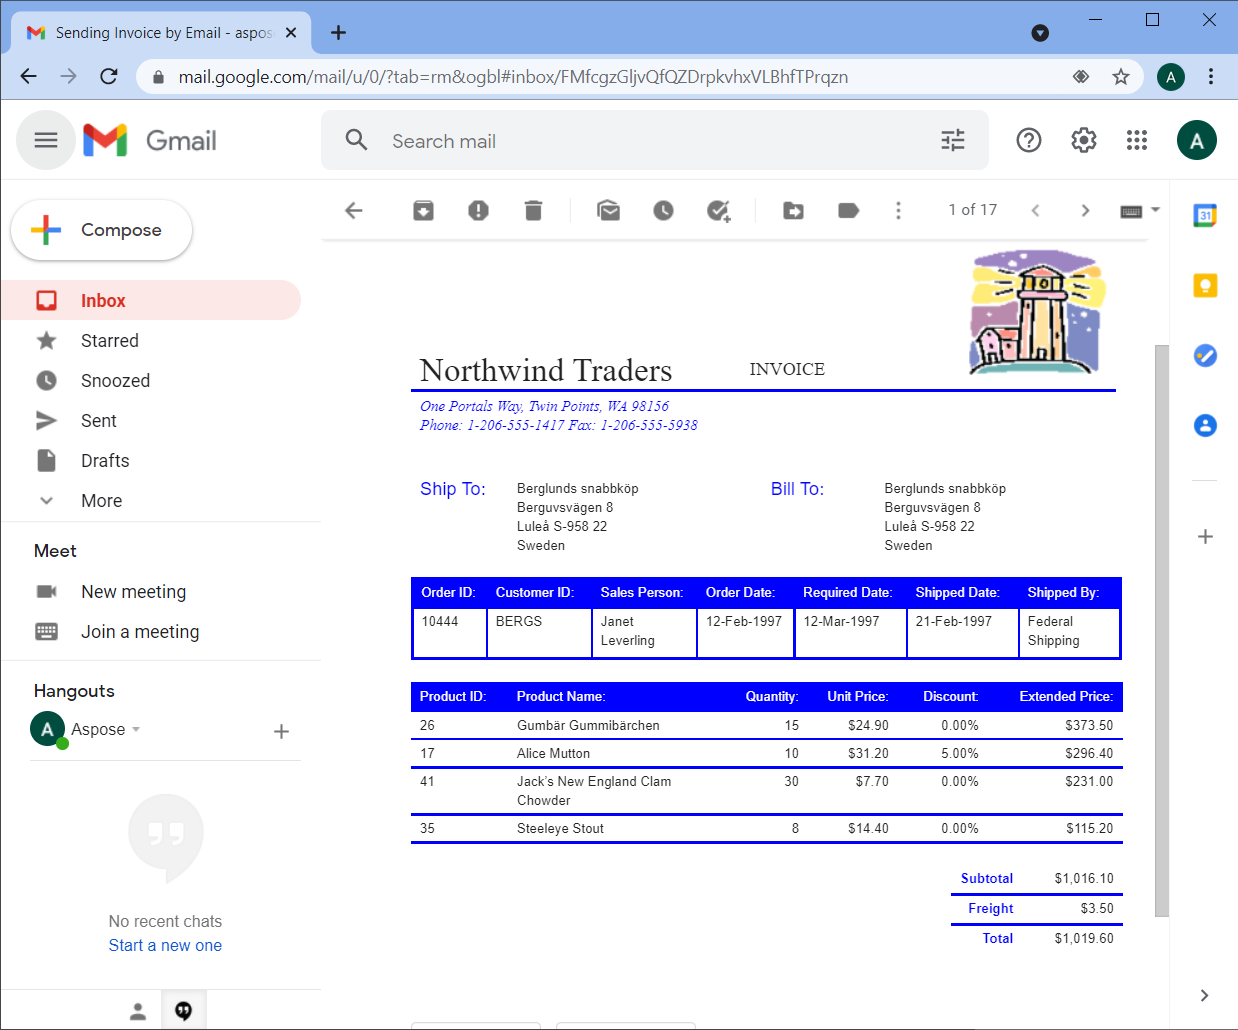Click Join a meeting
The width and height of the screenshot is (1238, 1030).
click(x=140, y=632)
